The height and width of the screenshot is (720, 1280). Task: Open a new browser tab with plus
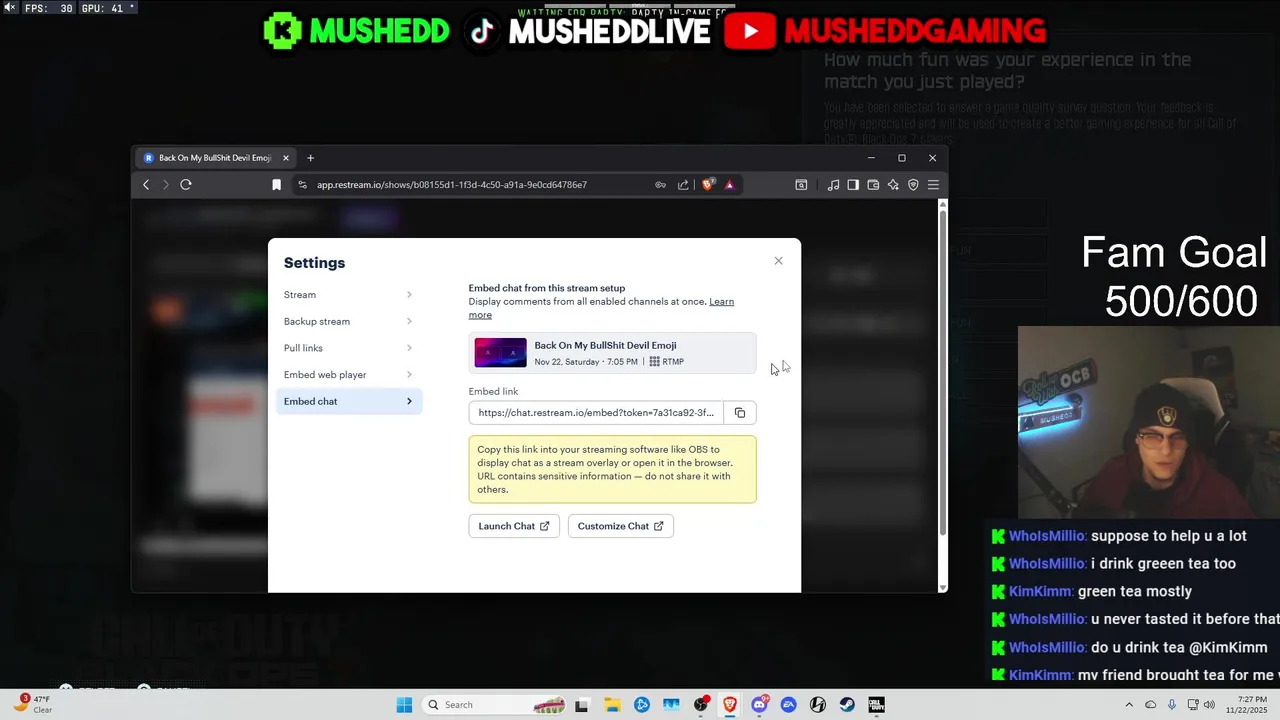[310, 158]
